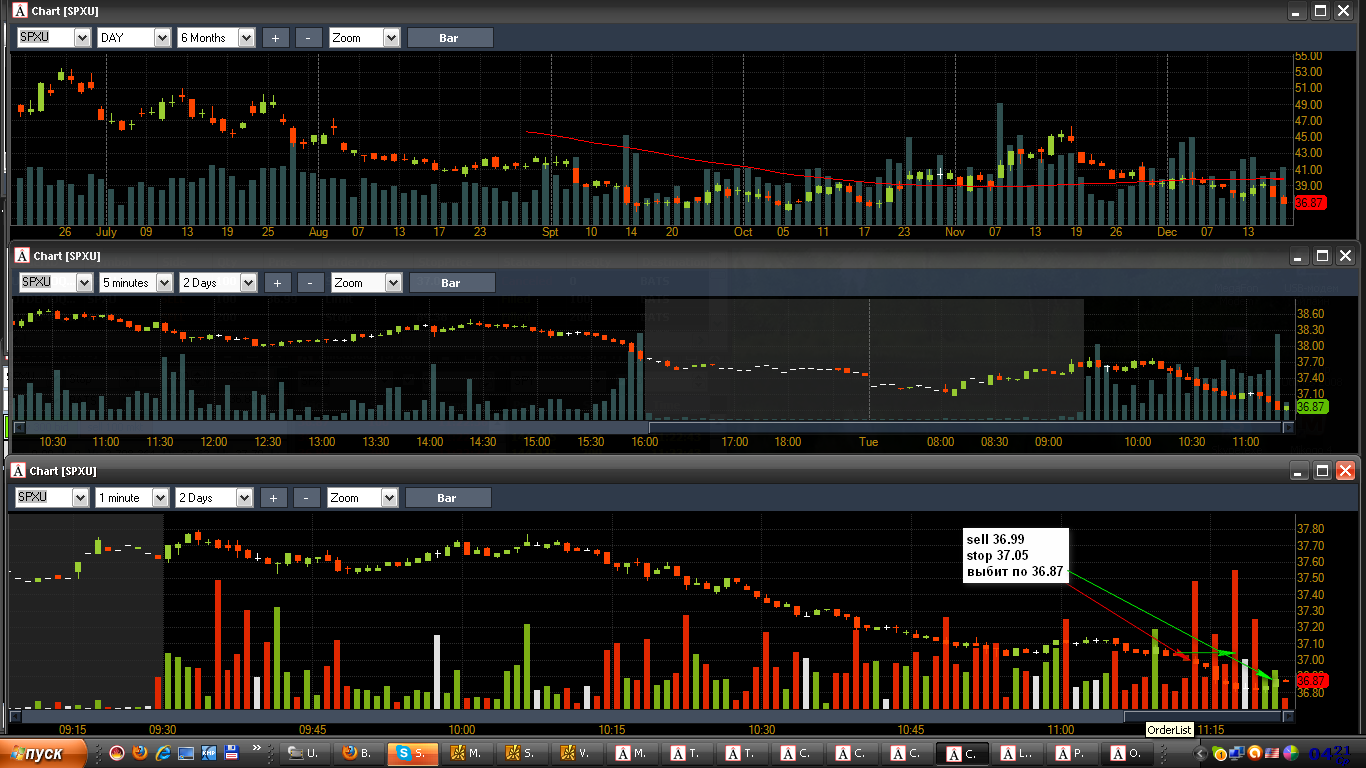This screenshot has height=768, width=1366.
Task: Switch to 'O.' OrderList taskbar window
Action: click(1127, 754)
